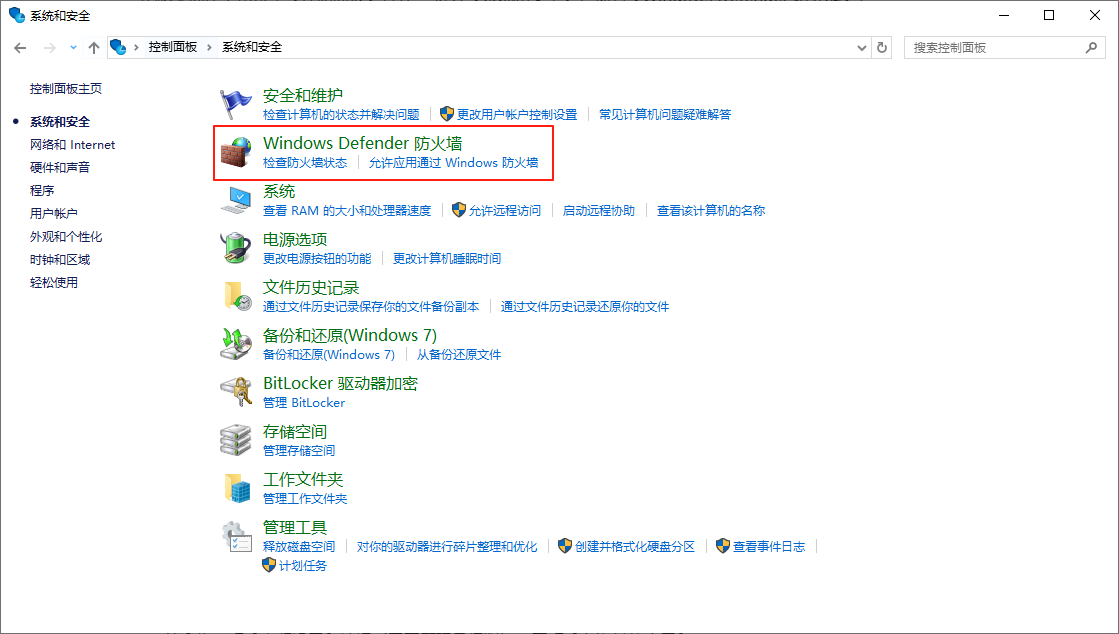Click the 备份和还原 drive icon

(236, 343)
